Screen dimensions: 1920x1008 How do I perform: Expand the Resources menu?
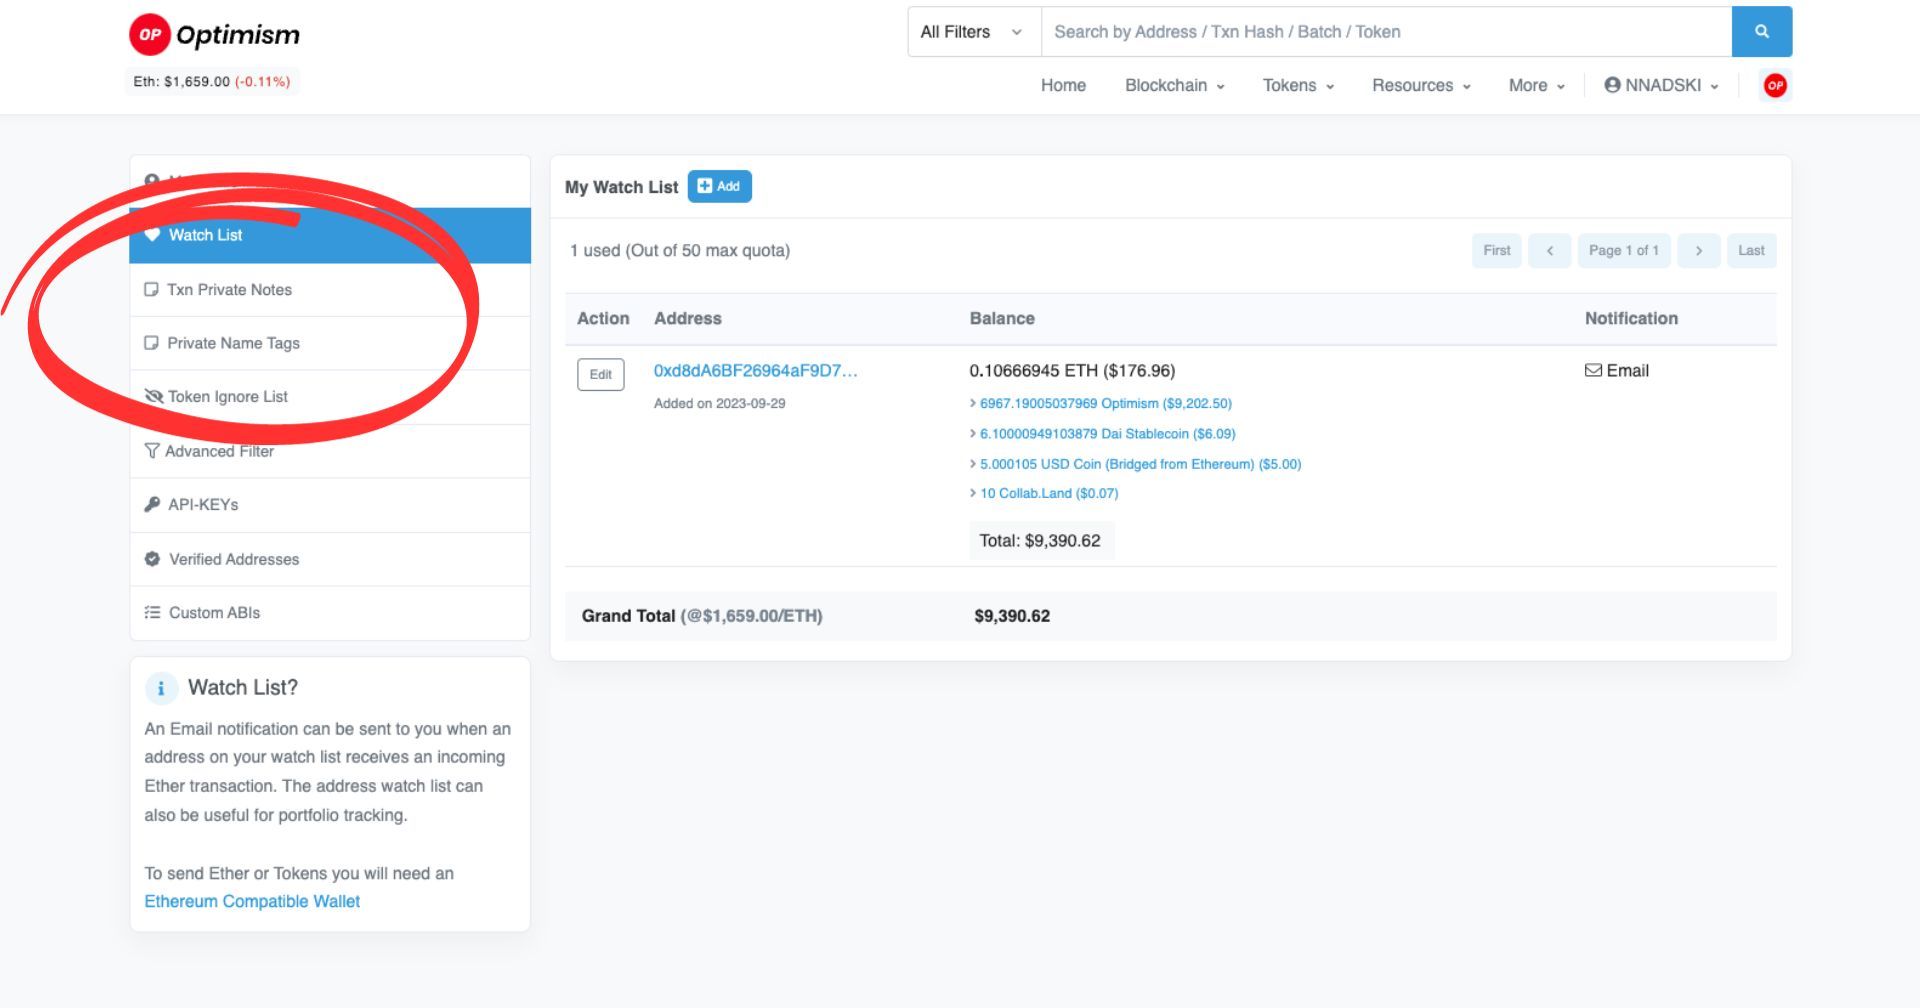click(1422, 86)
